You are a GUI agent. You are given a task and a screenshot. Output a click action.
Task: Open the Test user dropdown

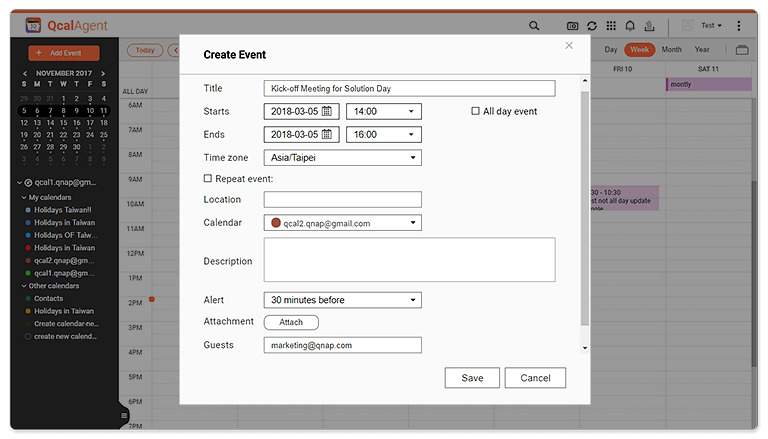point(711,25)
